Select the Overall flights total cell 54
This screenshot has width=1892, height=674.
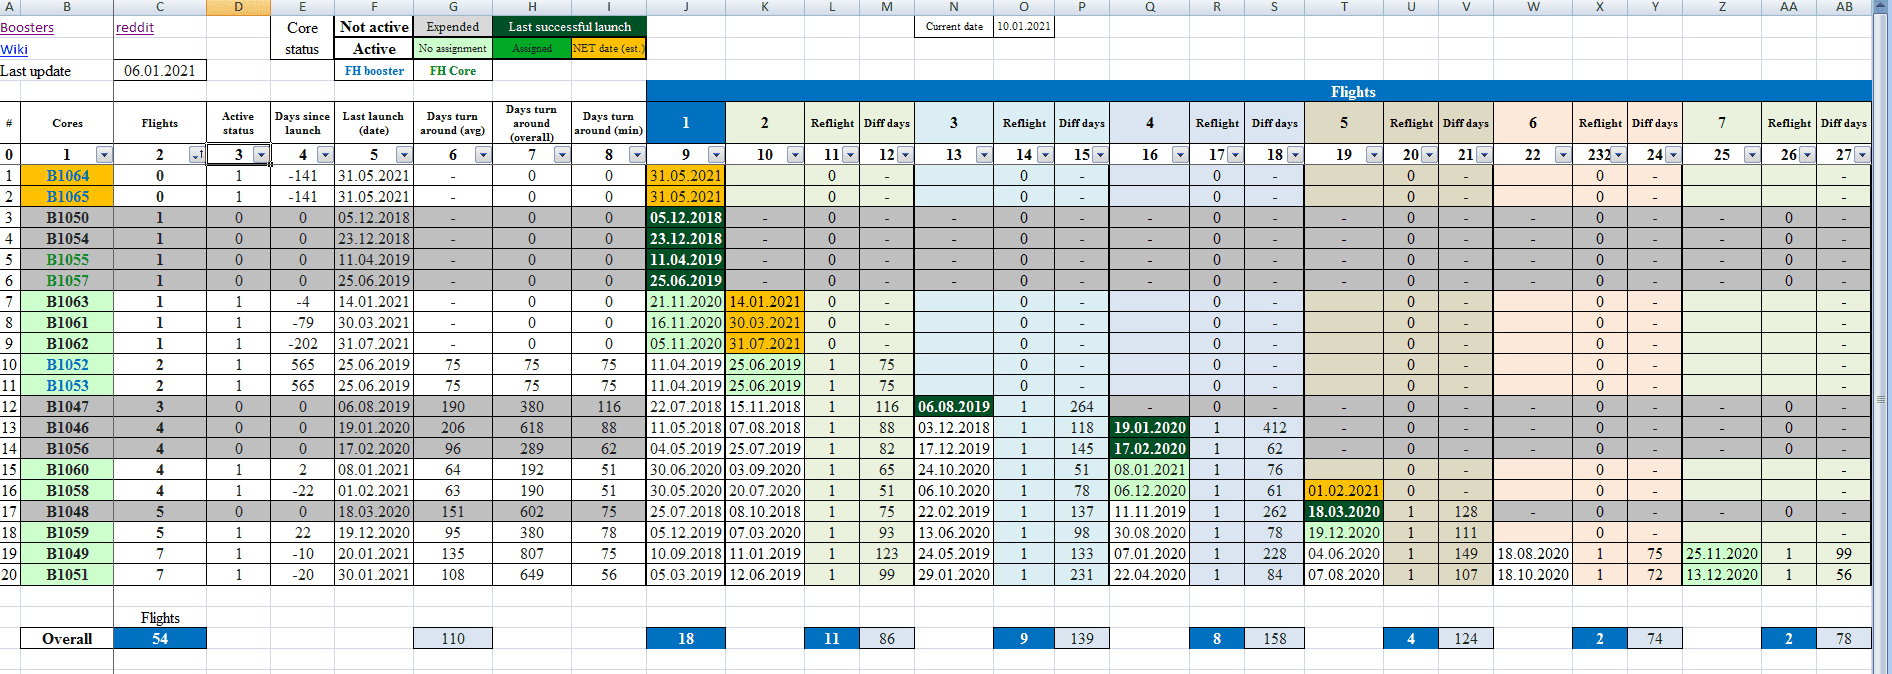160,639
